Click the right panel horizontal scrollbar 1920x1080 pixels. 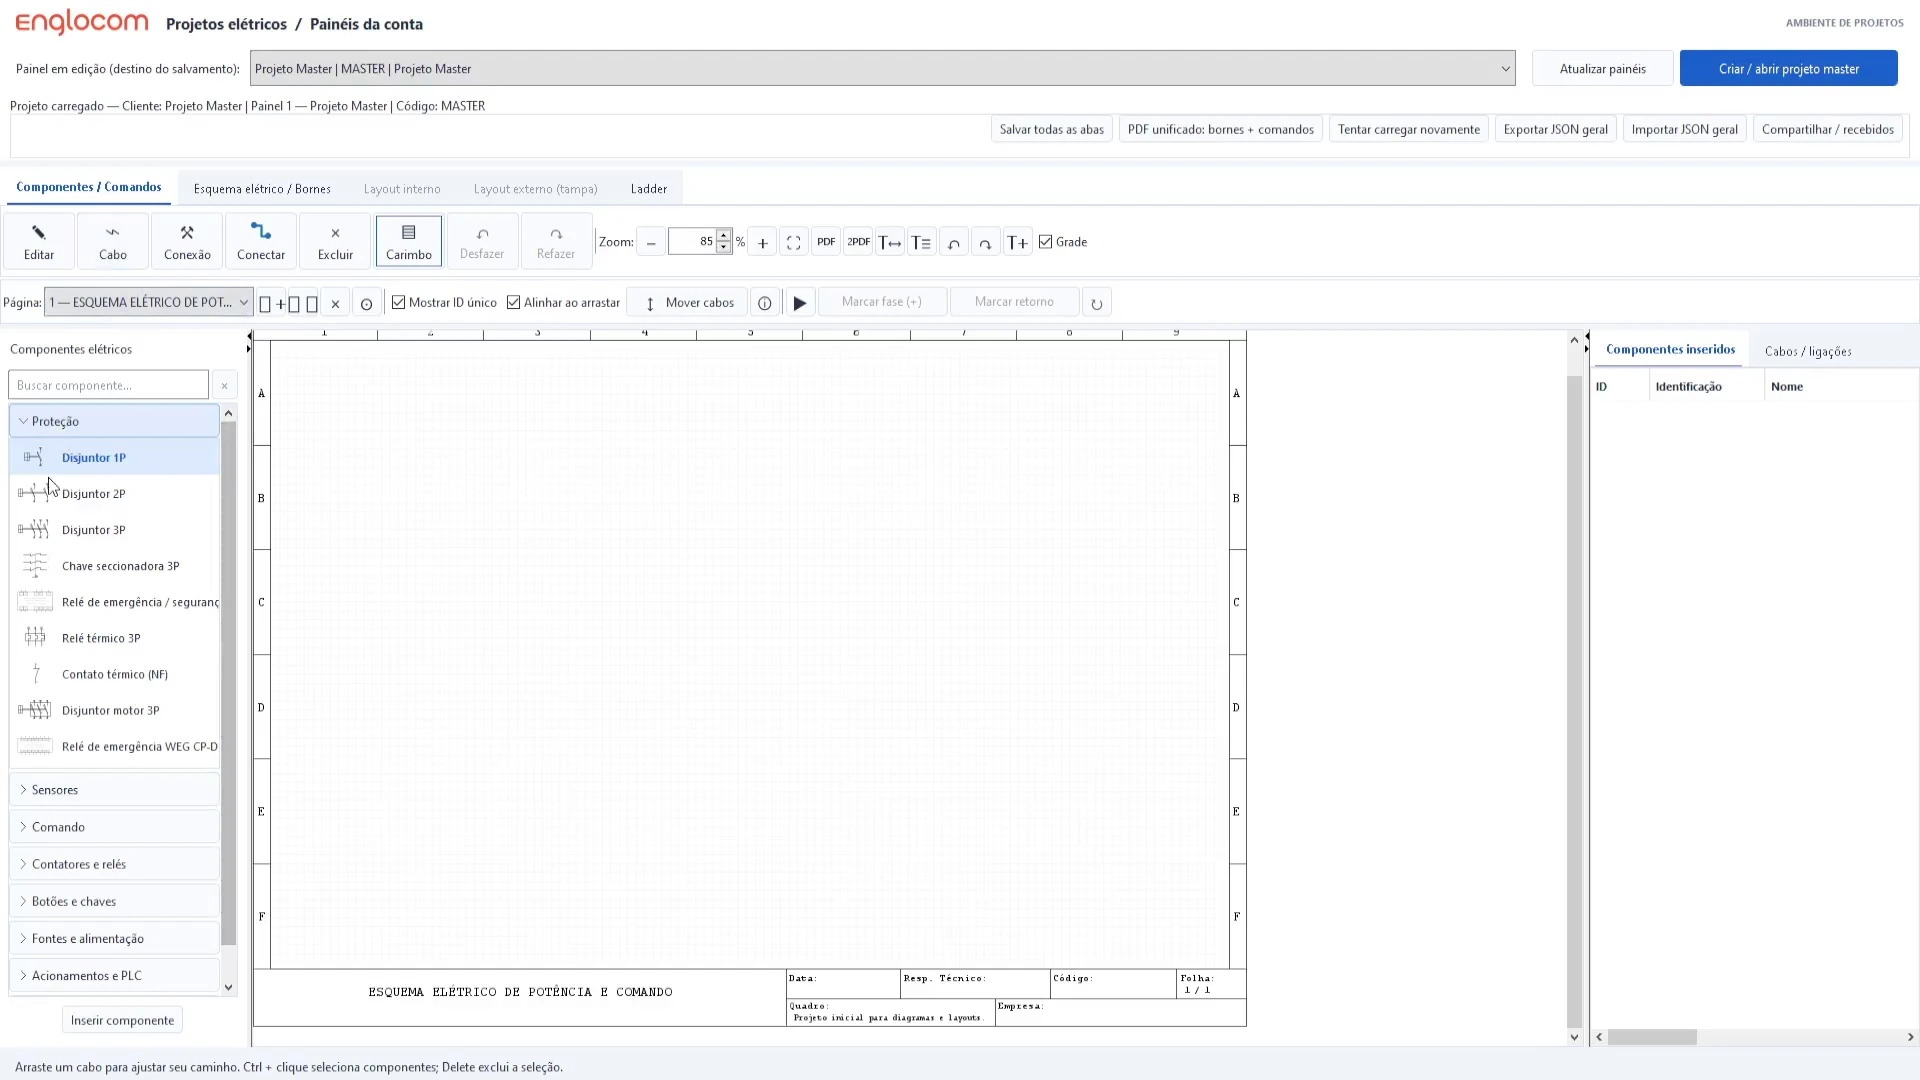[1652, 1037]
